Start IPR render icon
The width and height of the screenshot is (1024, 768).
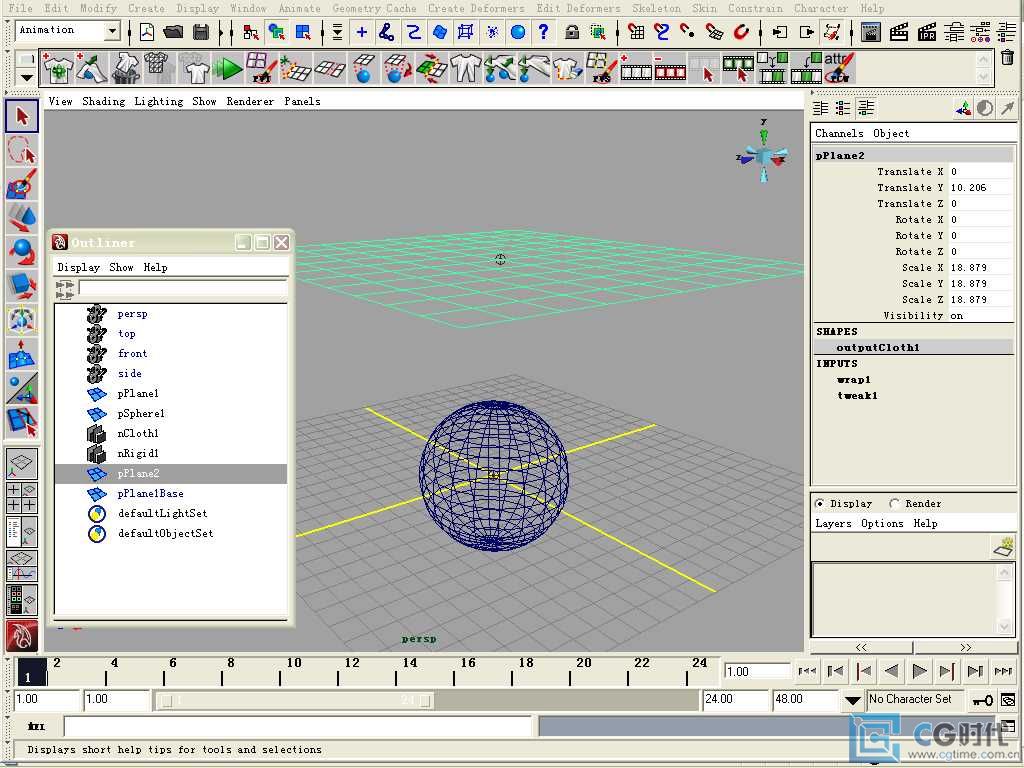pyautogui.click(x=927, y=31)
